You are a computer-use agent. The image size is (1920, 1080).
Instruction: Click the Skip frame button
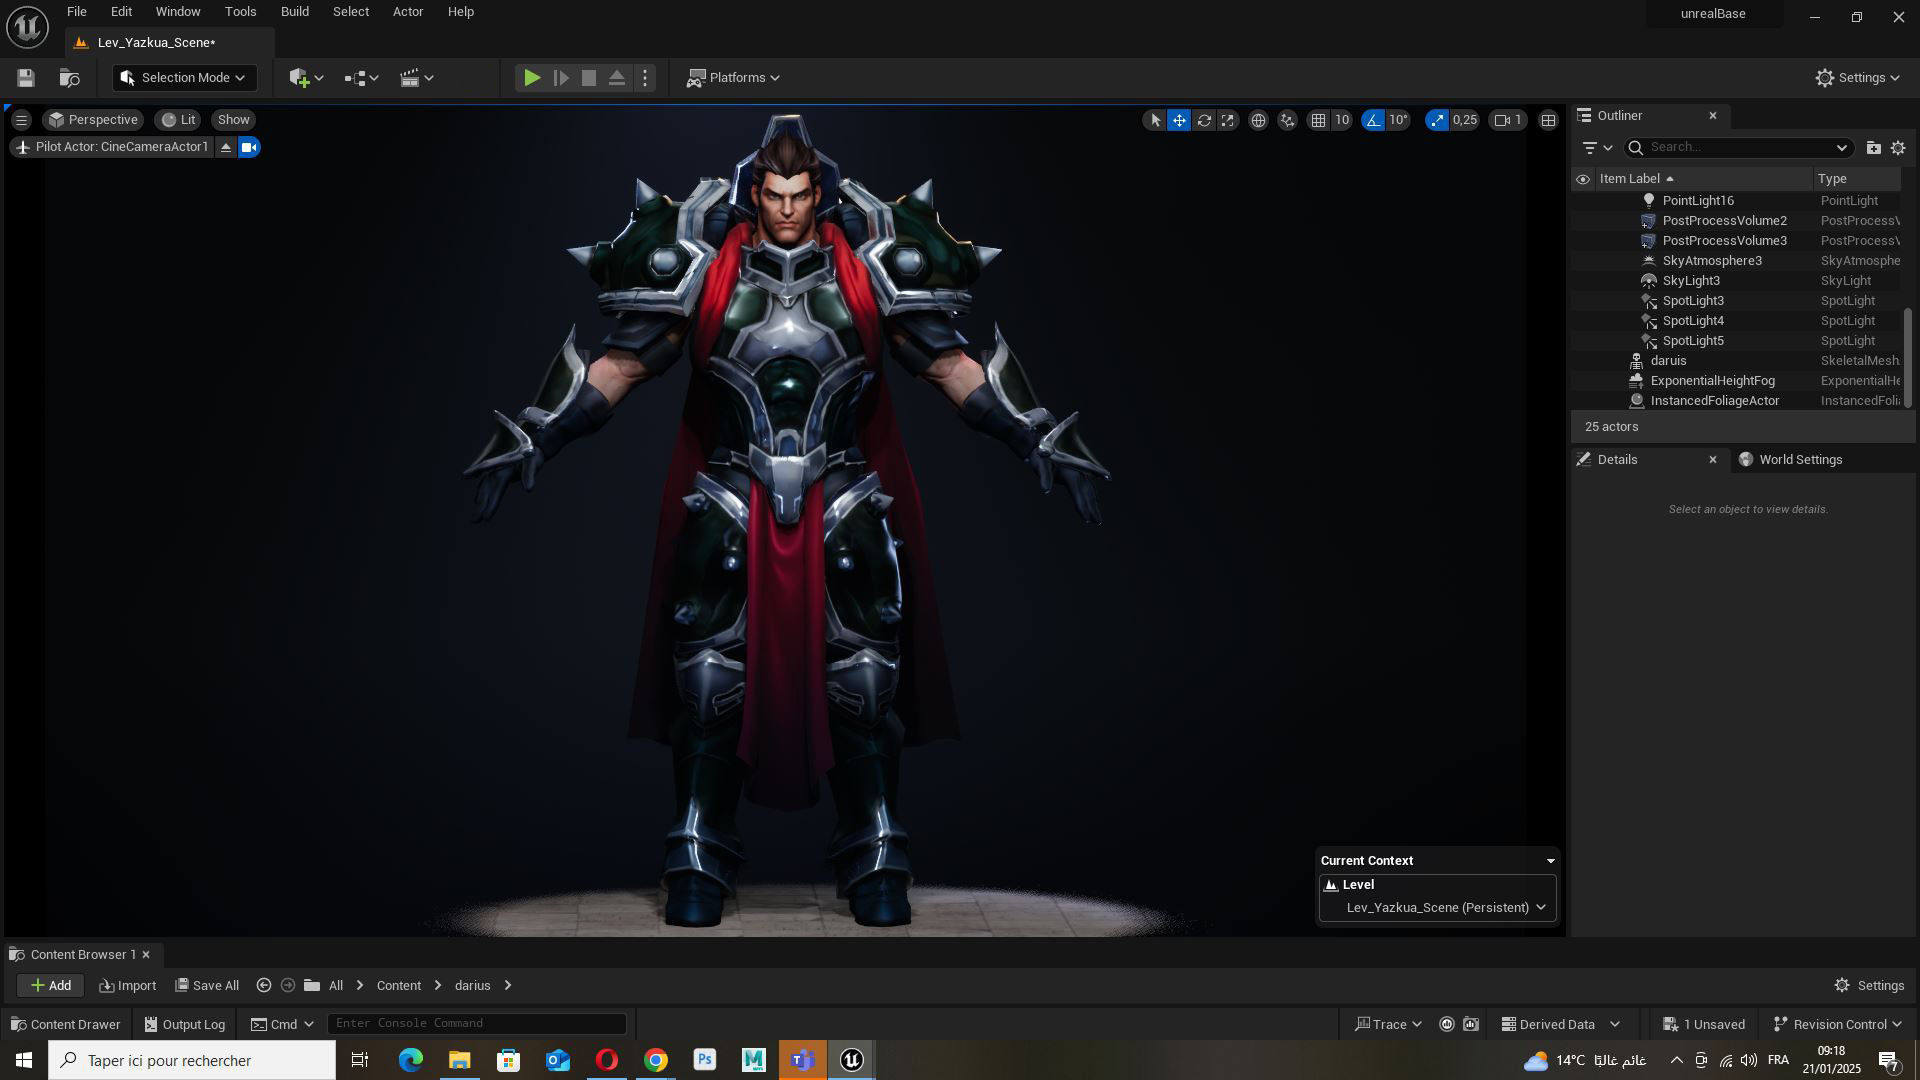coord(561,78)
